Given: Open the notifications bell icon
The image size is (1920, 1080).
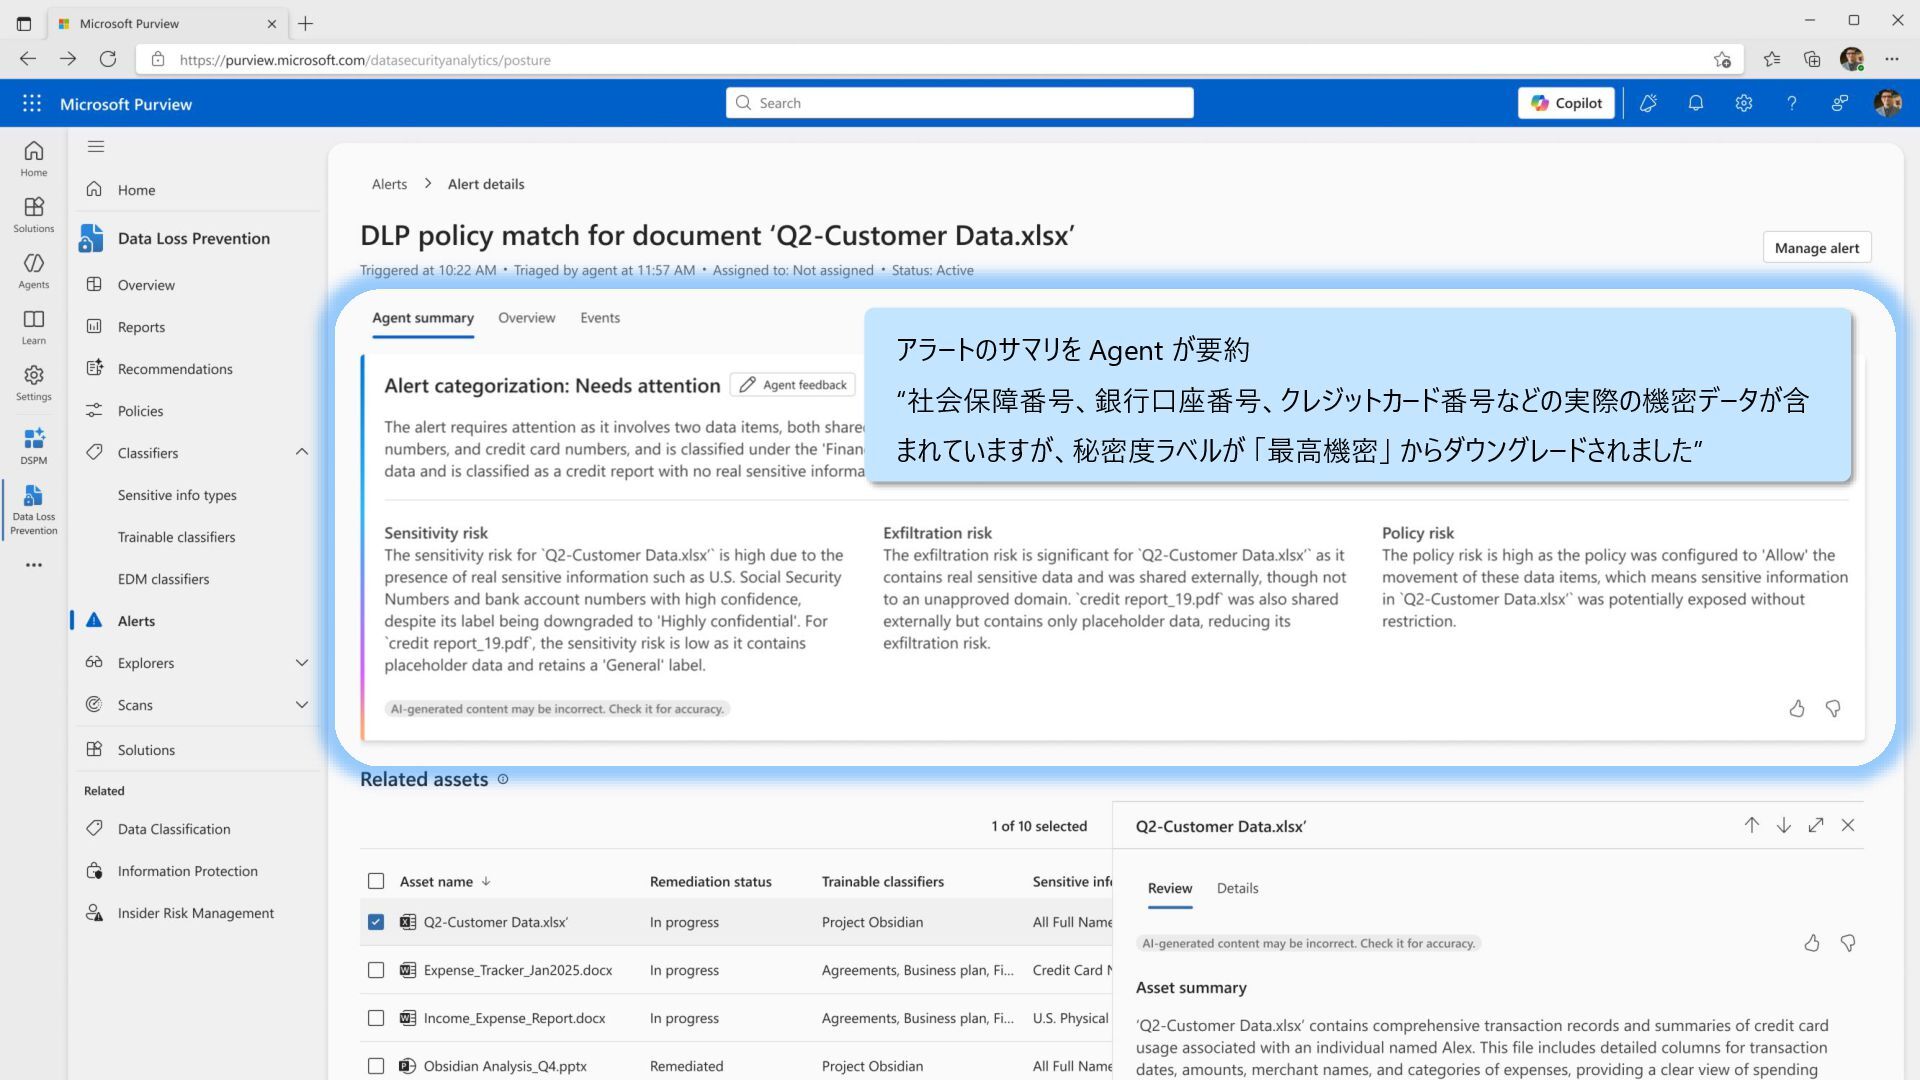Looking at the screenshot, I should [1695, 103].
